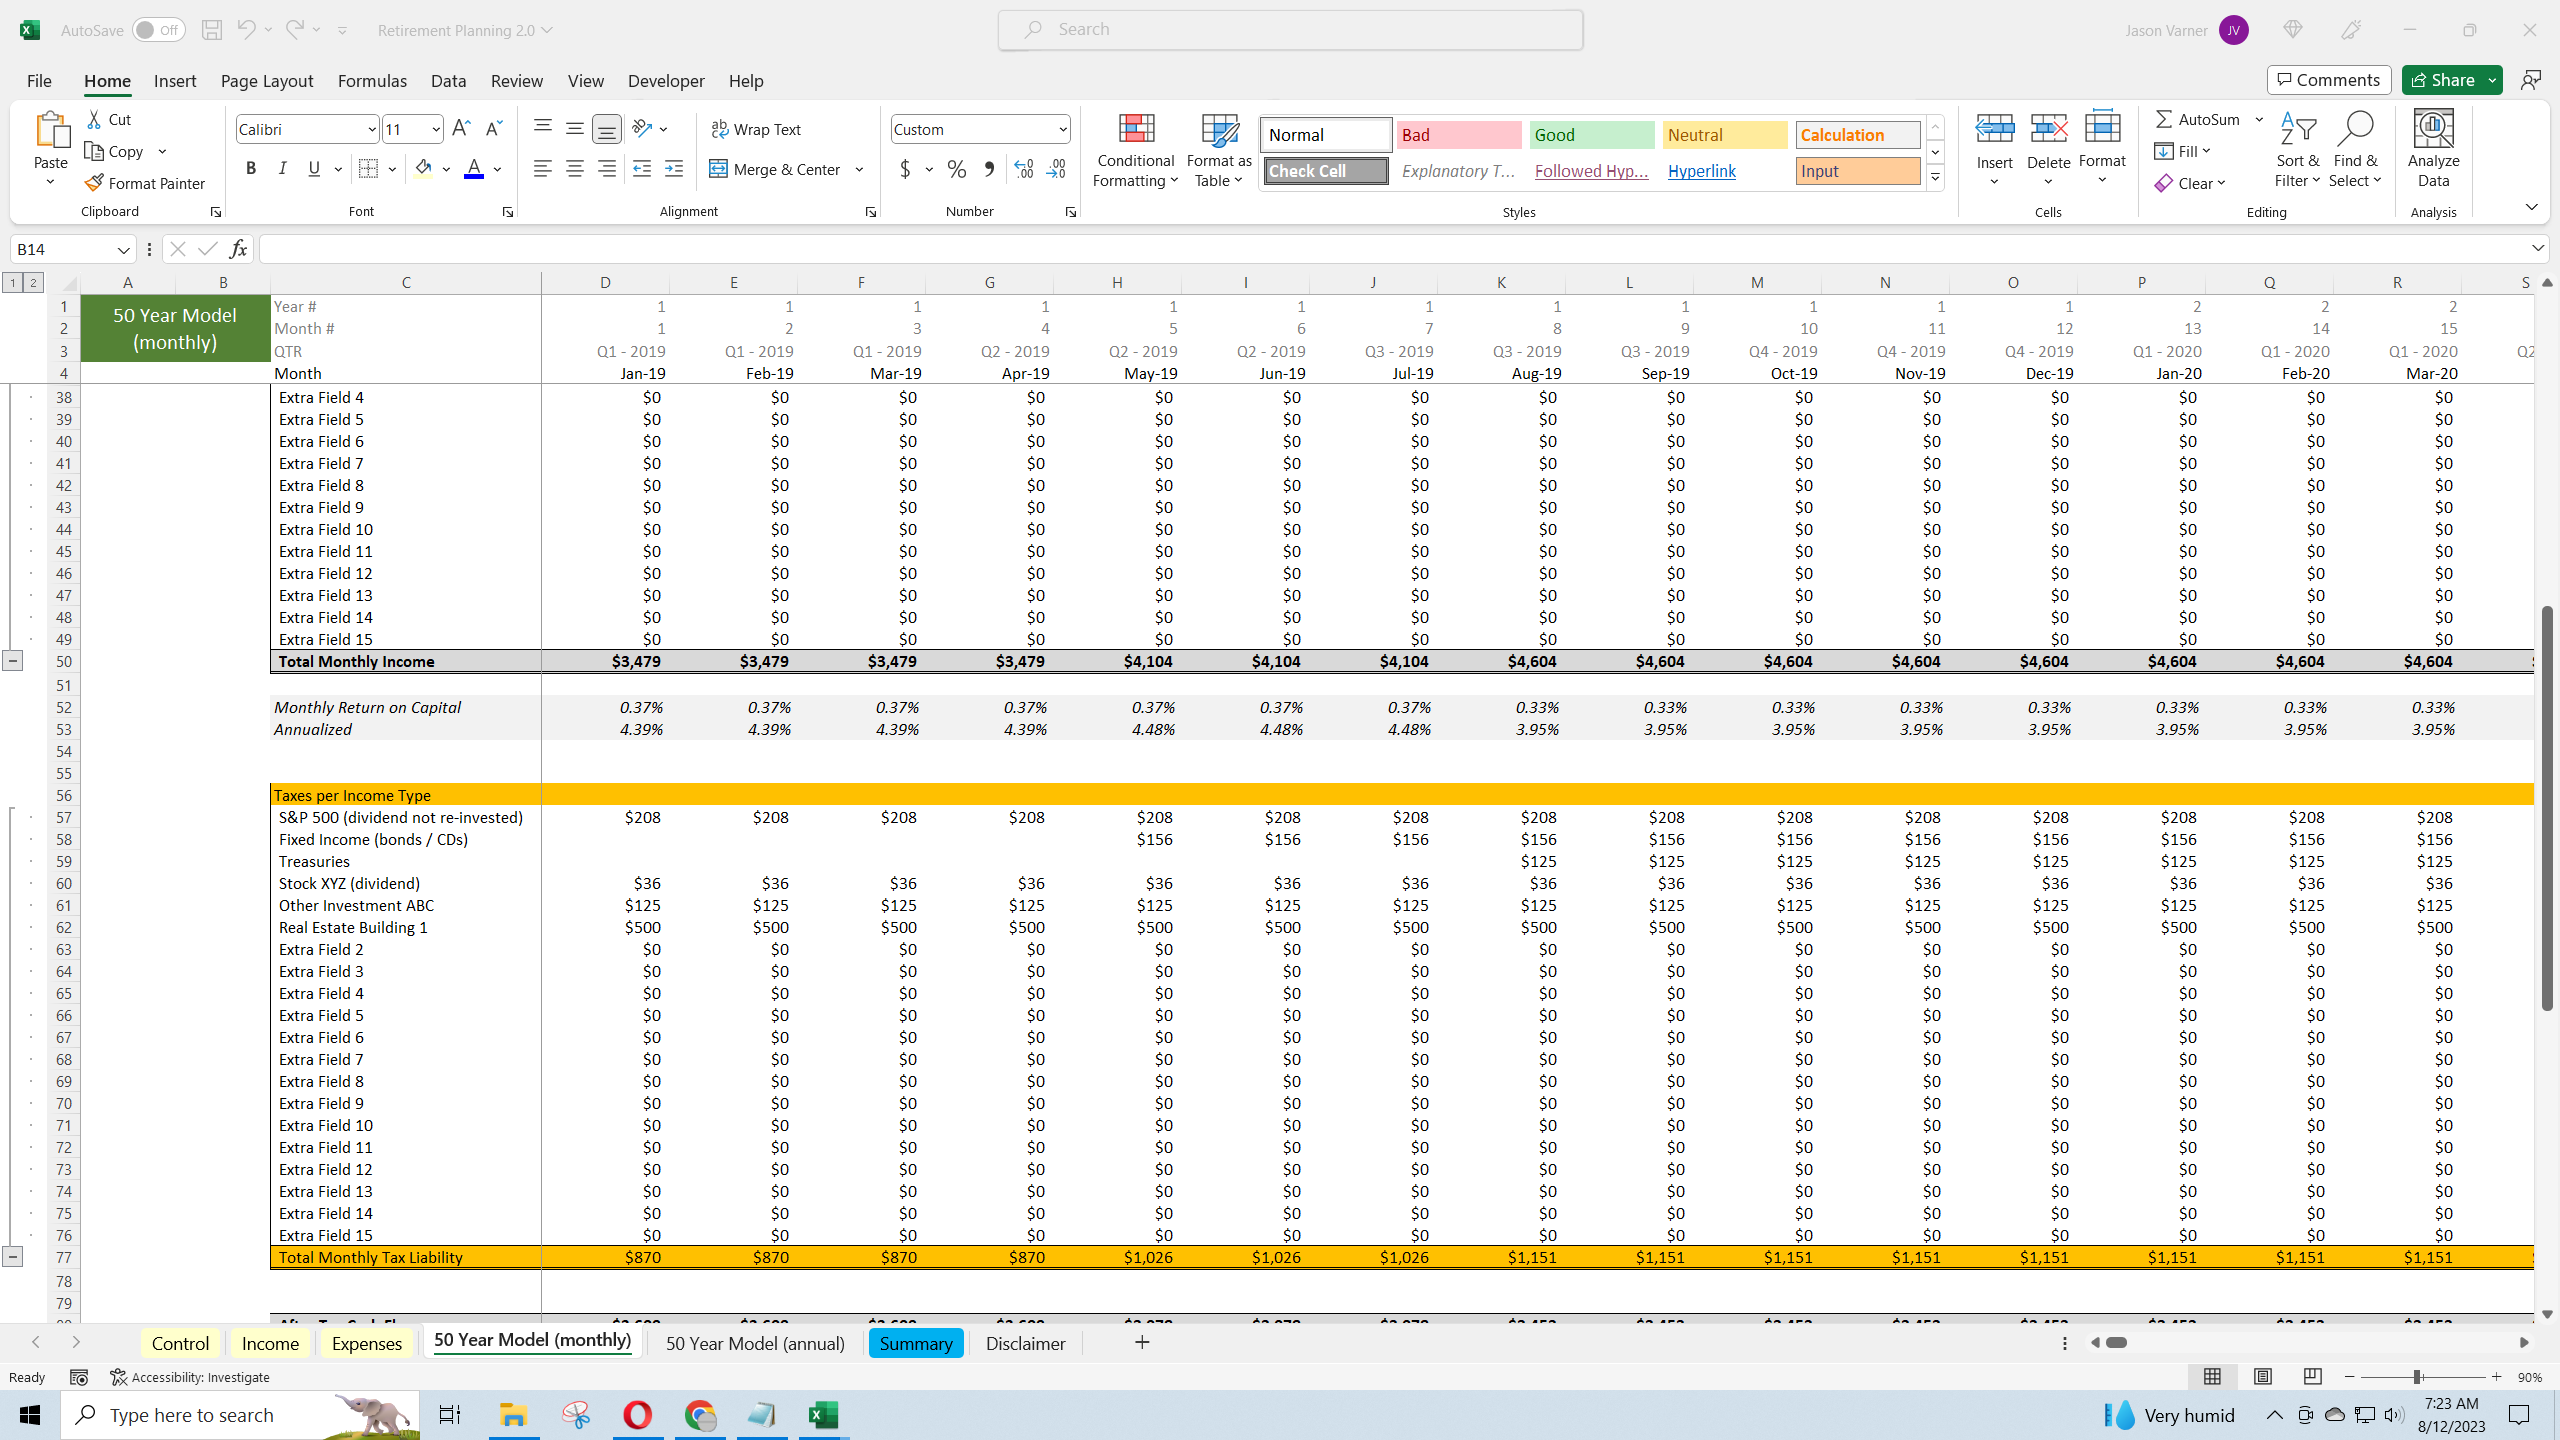Enable Wrap Text
Screen dimensions: 2560x1440
tap(757, 128)
